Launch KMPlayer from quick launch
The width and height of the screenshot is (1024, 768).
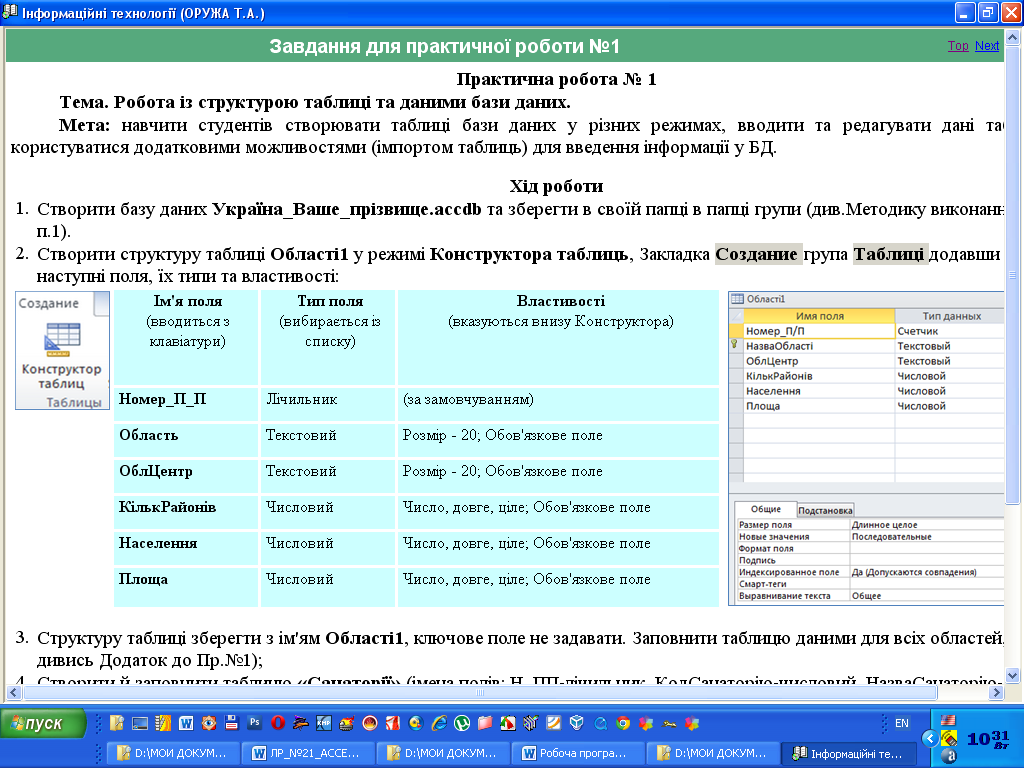(x=323, y=723)
